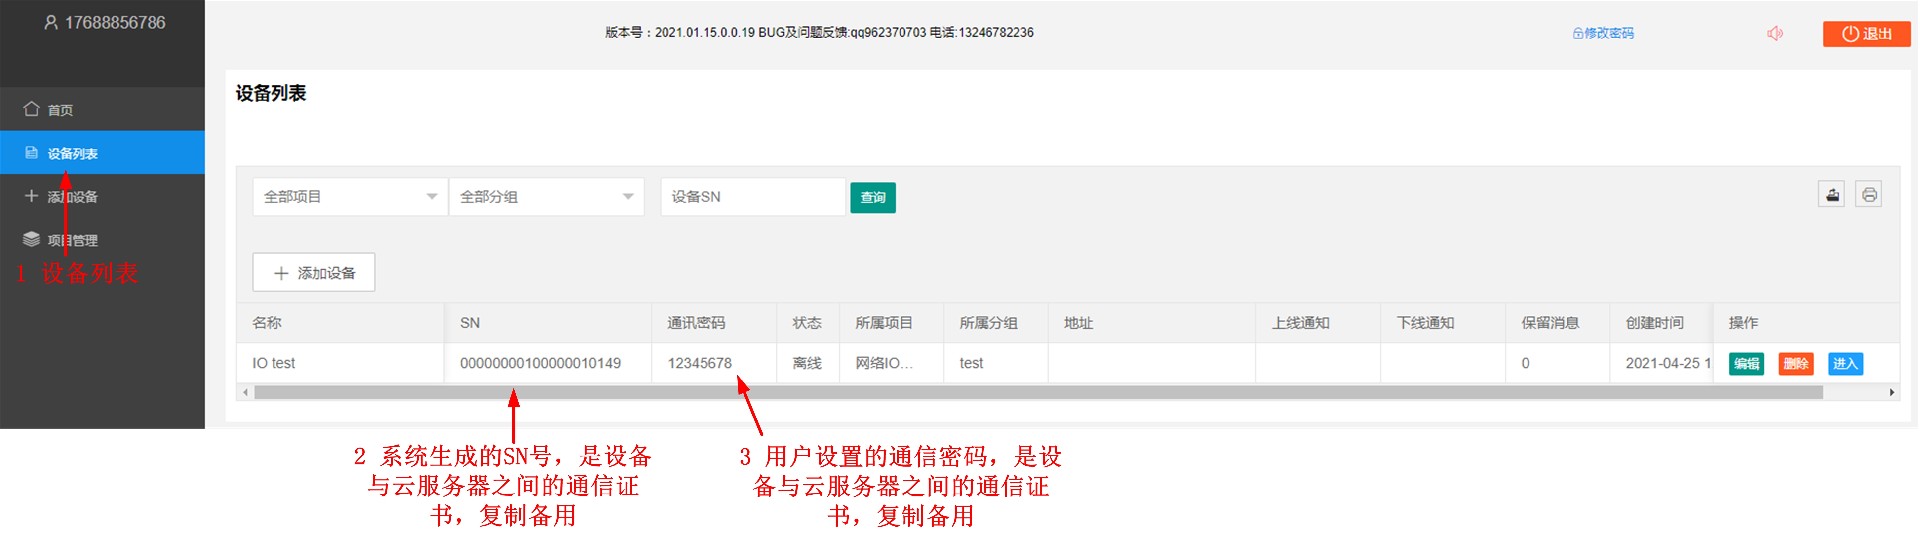
Task: Expand the 全部分组 dropdown
Action: pyautogui.click(x=546, y=197)
